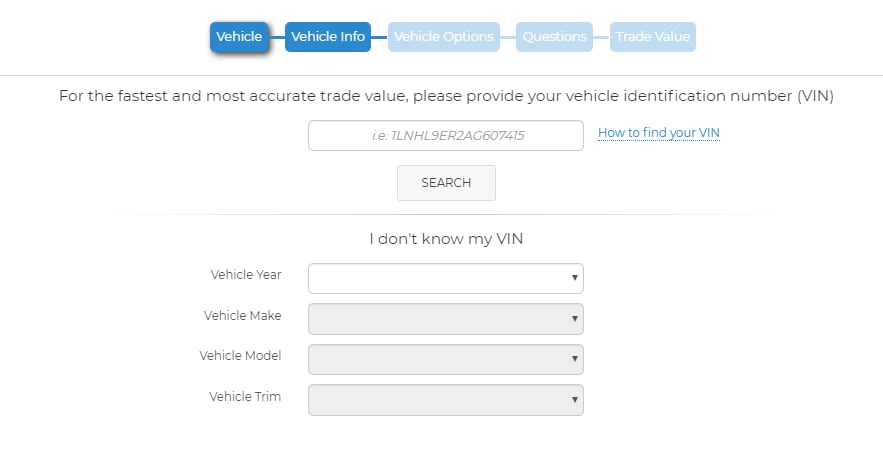The height and width of the screenshot is (462, 883).
Task: Open the Questions step
Action: [x=554, y=37]
